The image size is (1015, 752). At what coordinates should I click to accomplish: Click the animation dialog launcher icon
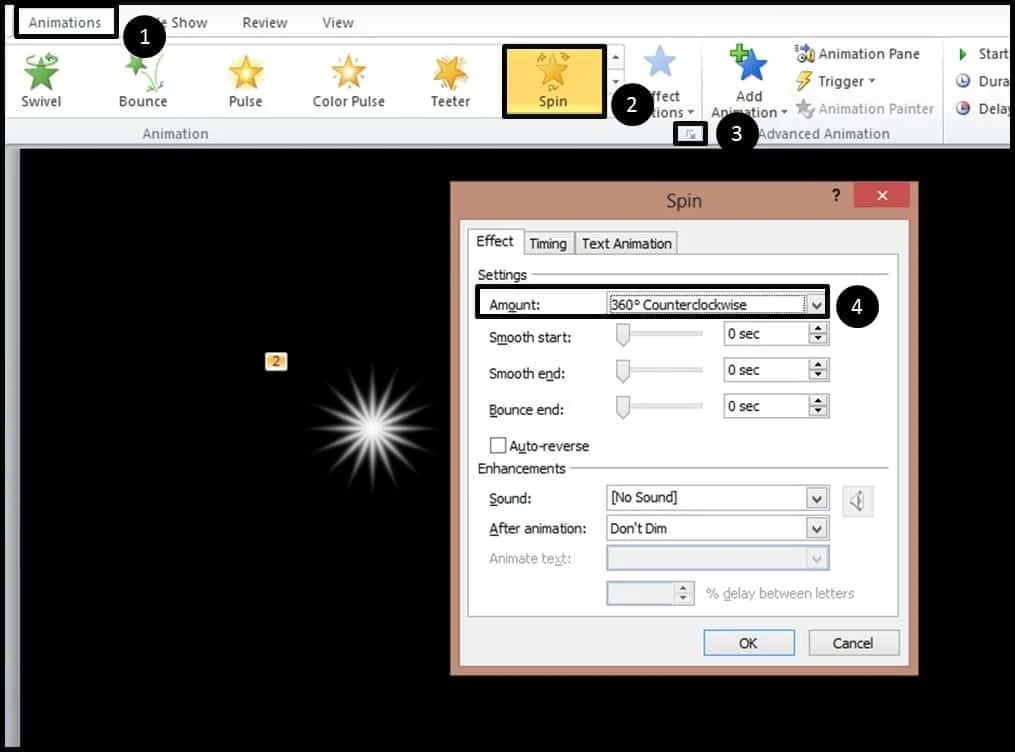691,134
